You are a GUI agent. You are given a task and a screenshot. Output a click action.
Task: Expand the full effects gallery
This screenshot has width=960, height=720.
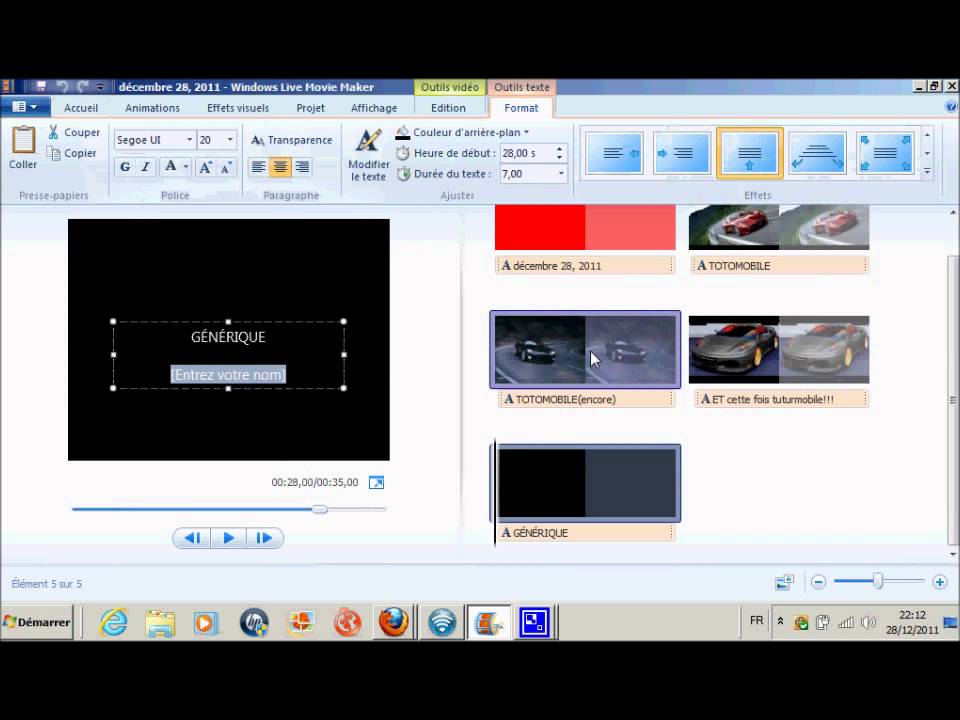click(x=928, y=172)
